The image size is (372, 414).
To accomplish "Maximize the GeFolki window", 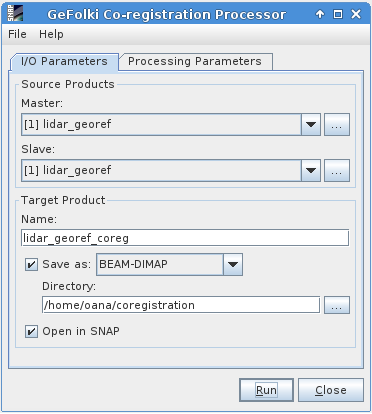I will [x=338, y=14].
